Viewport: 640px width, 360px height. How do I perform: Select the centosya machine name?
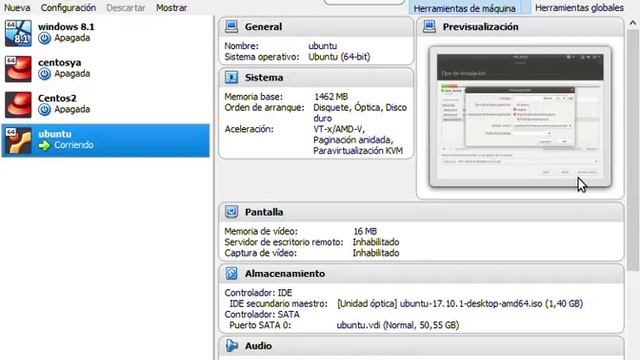pyautogui.click(x=60, y=63)
